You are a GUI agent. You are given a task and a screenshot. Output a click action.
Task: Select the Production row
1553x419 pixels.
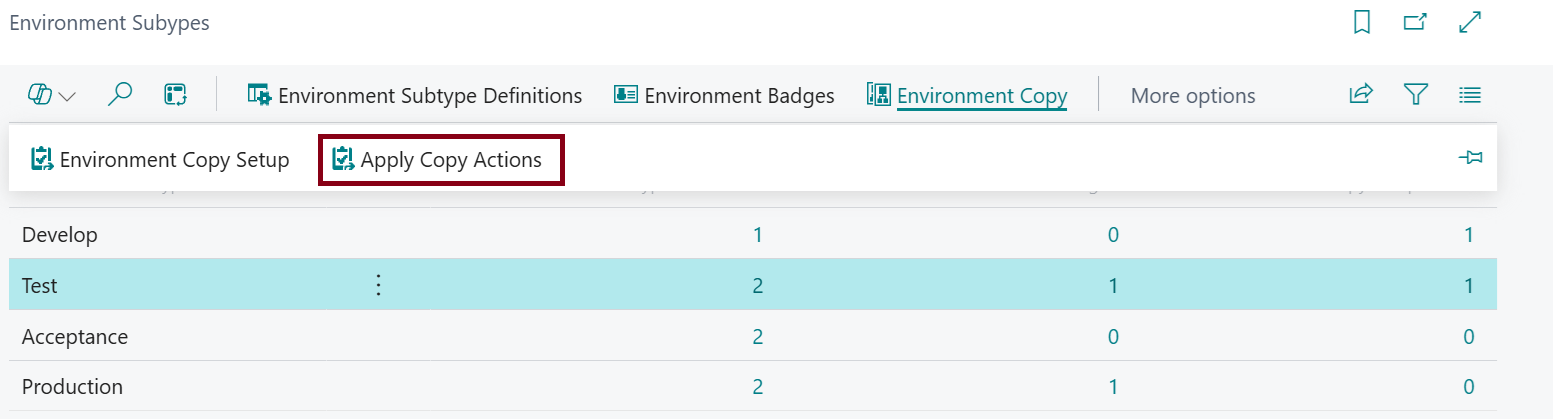click(72, 387)
